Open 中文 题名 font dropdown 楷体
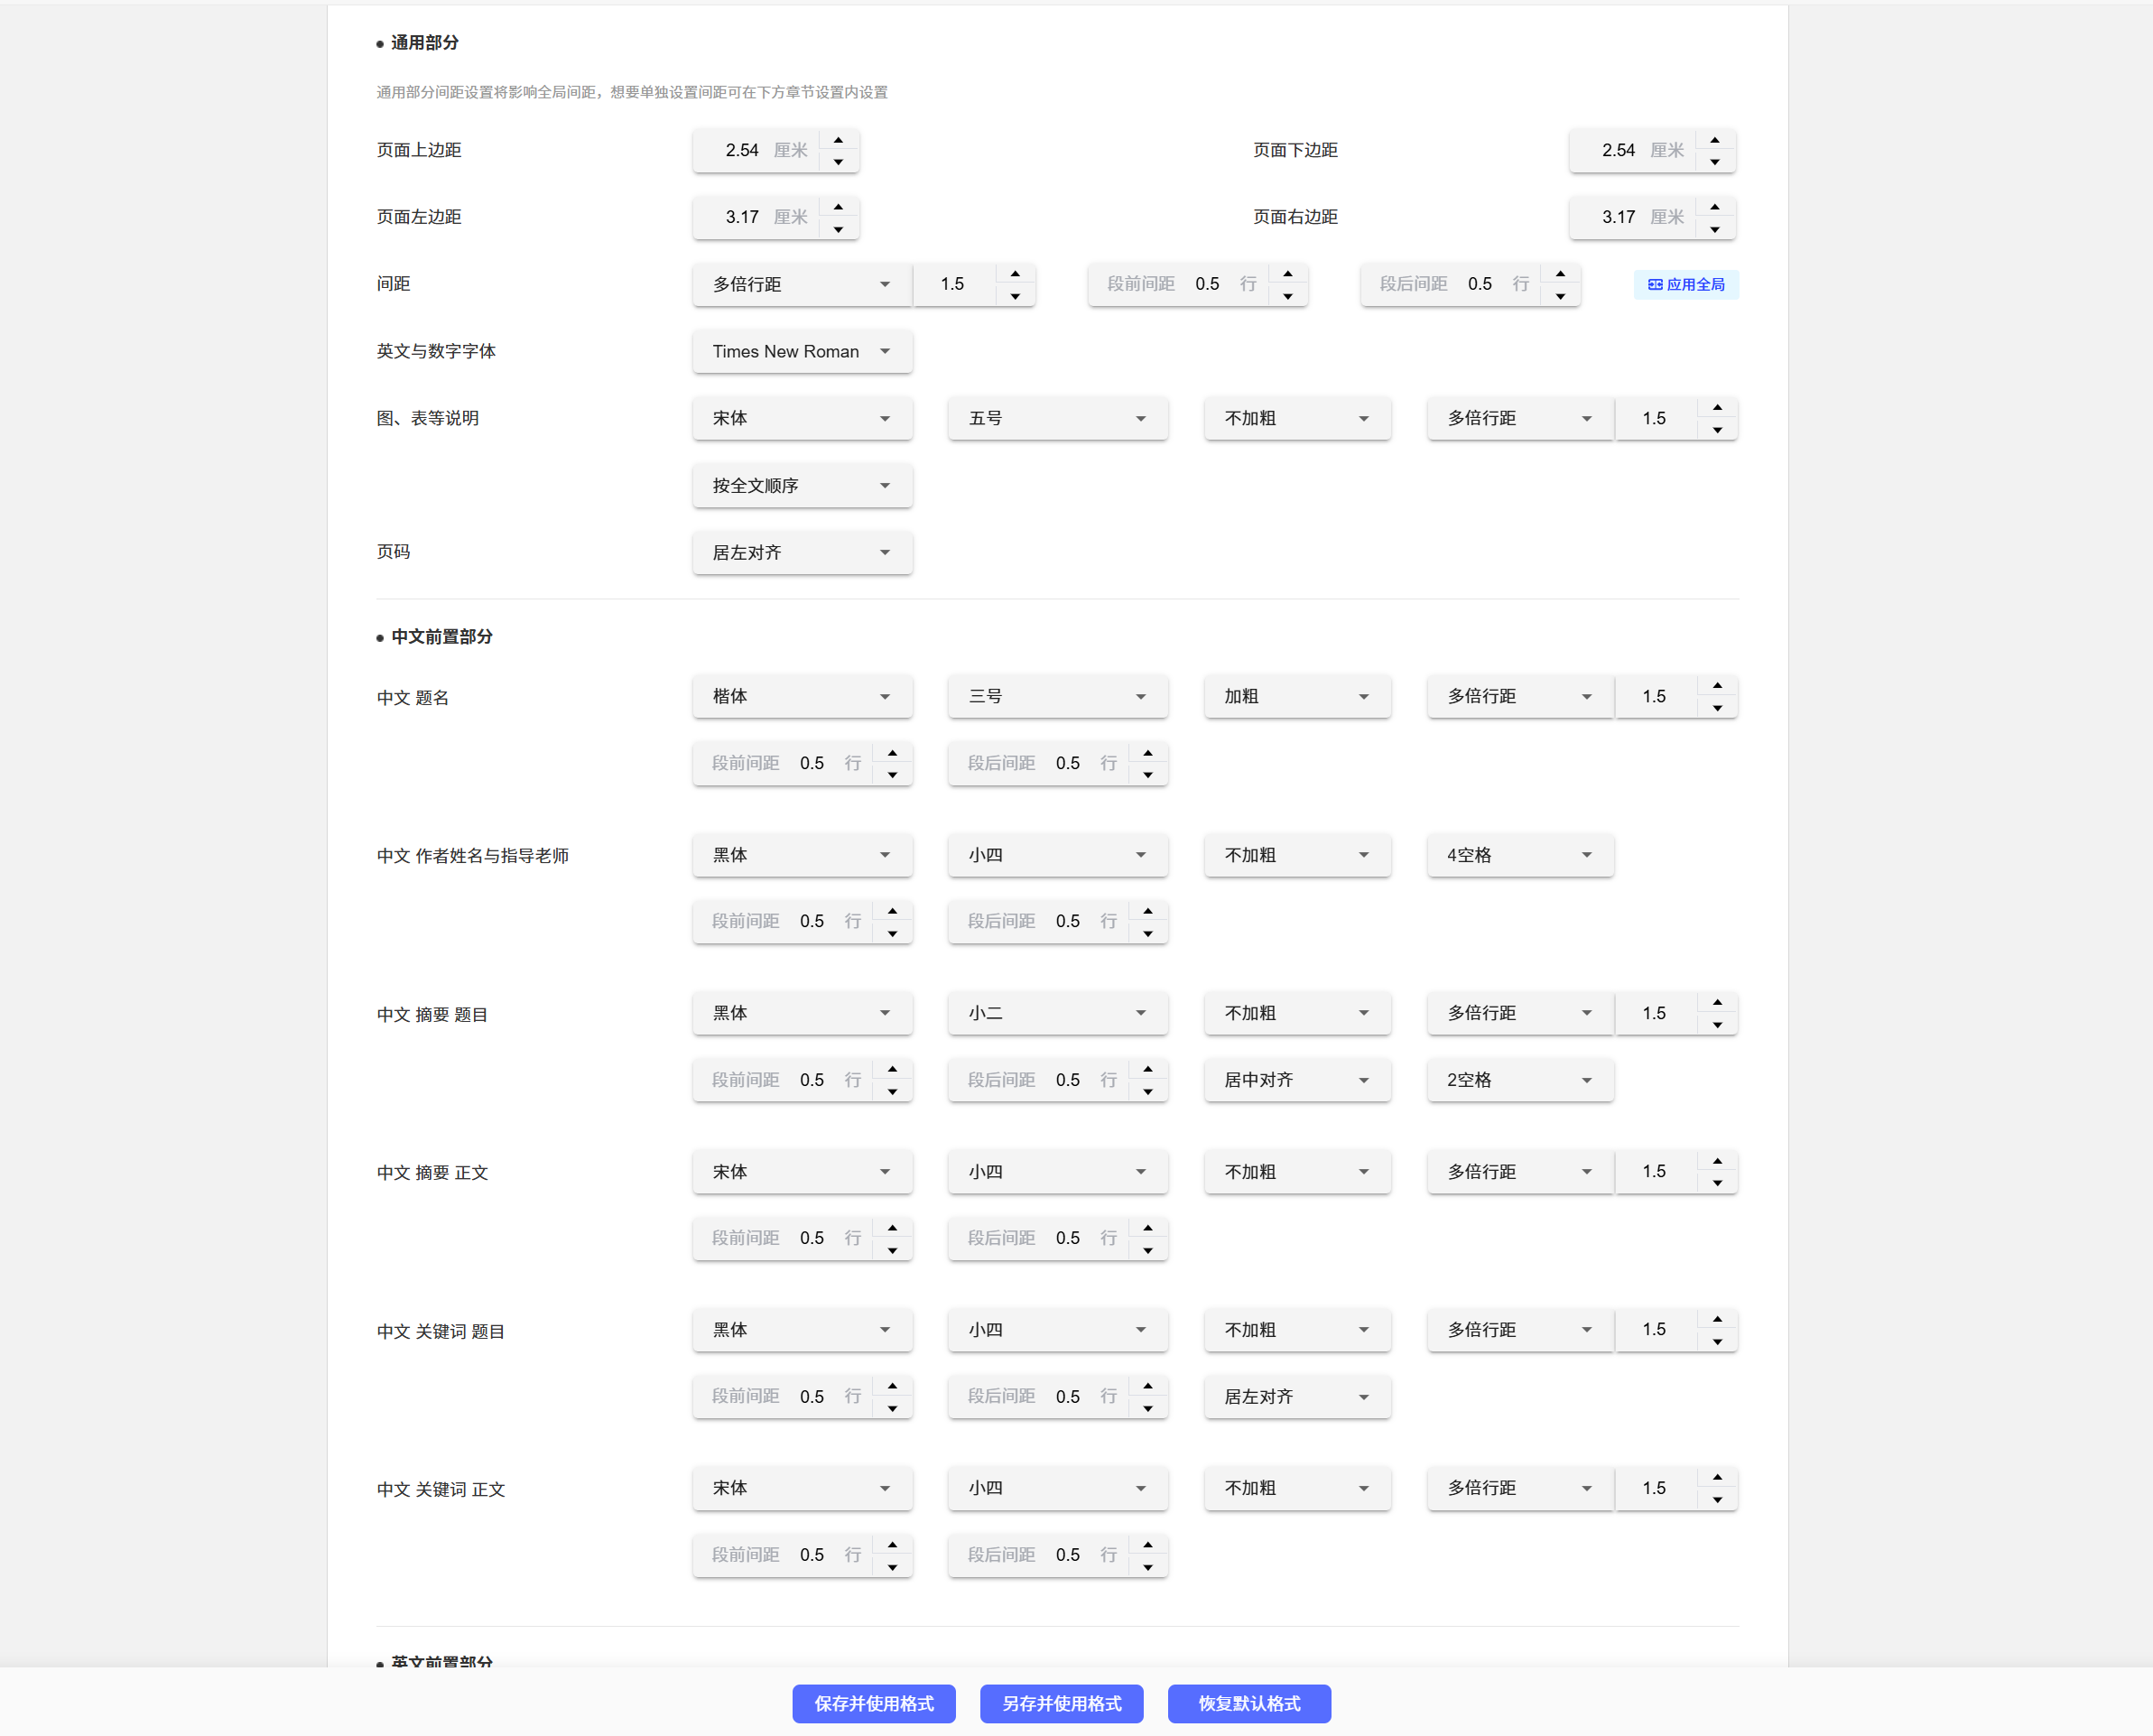Viewport: 2153px width, 1736px height. coord(801,696)
